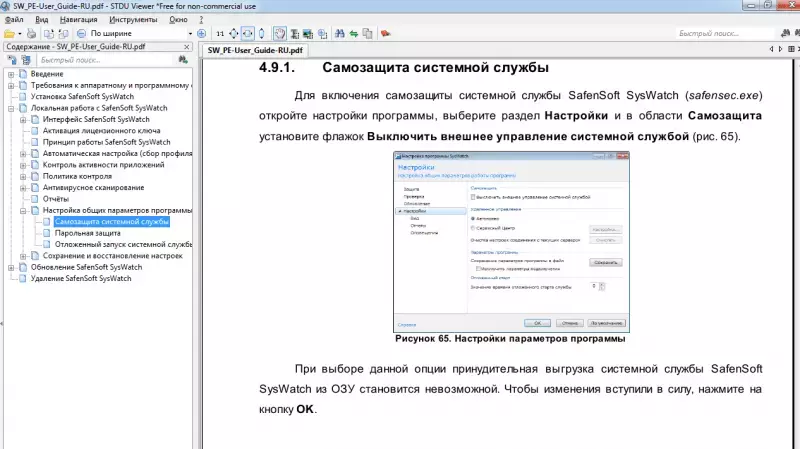Expand Сохранение и восстановление настроек node
This screenshot has width=800, height=449.
point(23,256)
